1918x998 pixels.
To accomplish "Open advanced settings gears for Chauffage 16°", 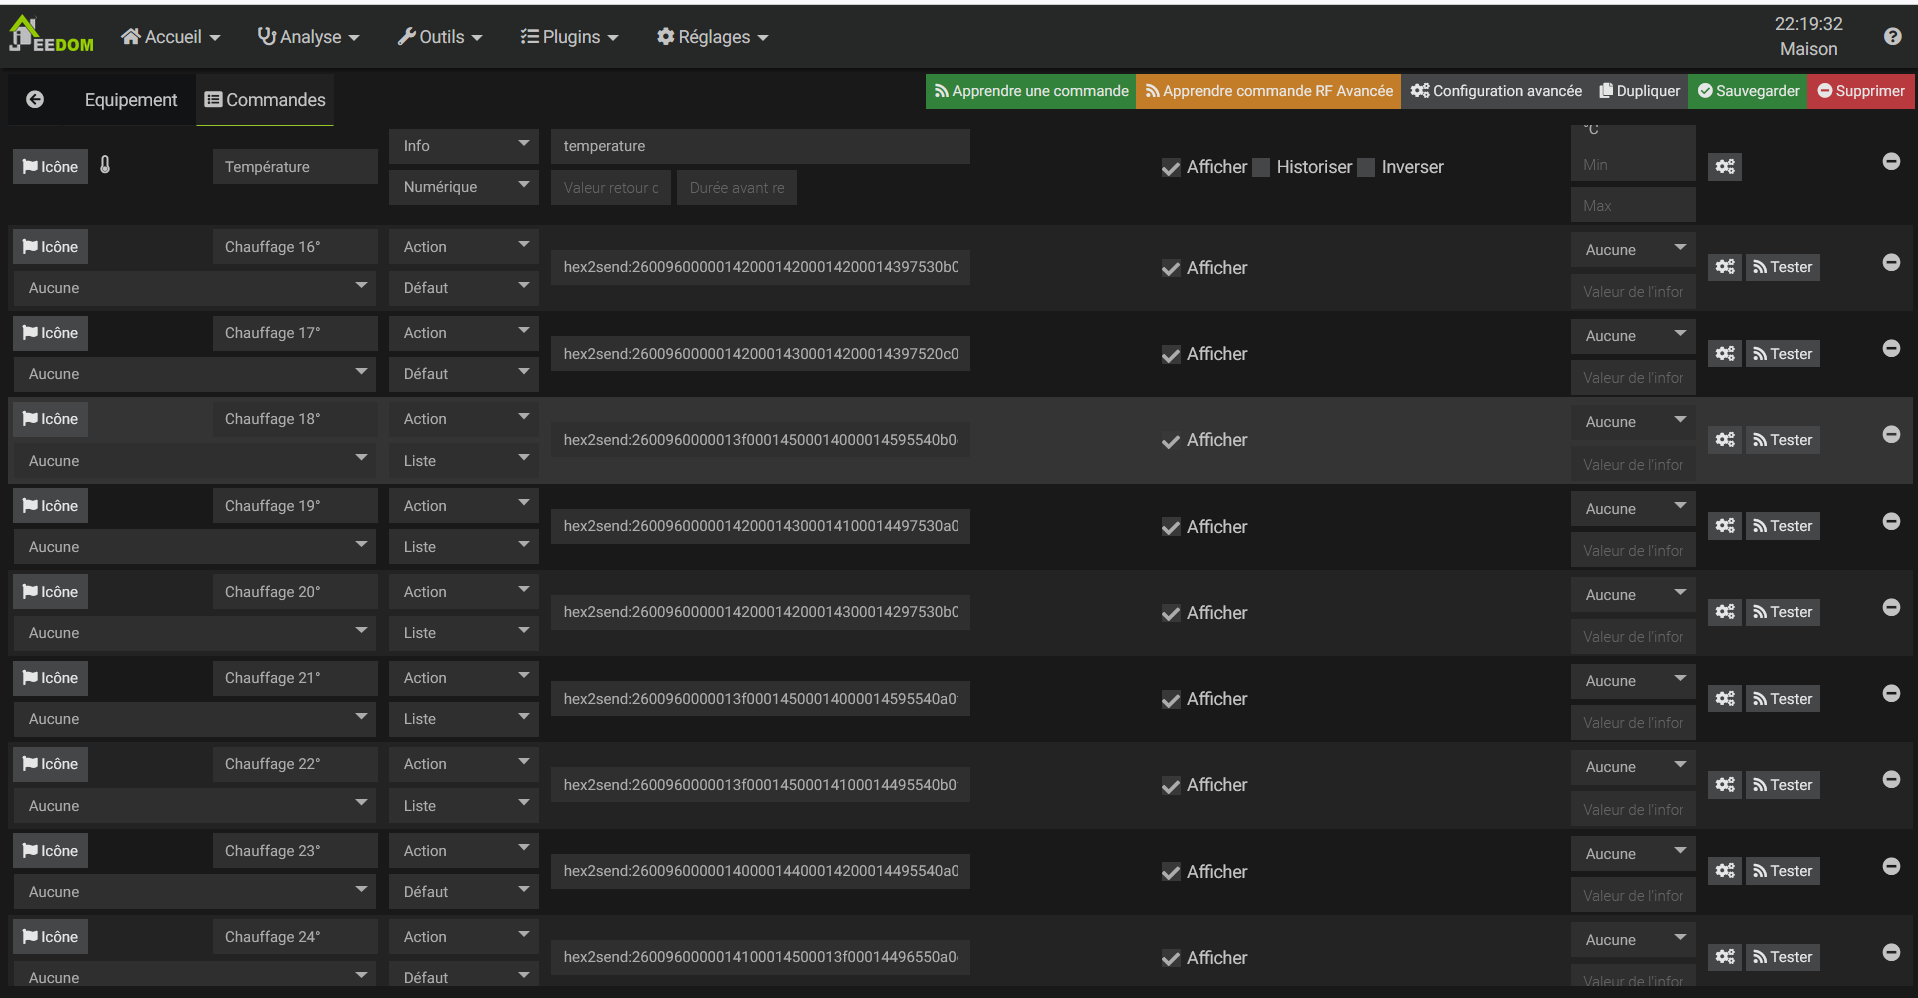I will (x=1725, y=267).
